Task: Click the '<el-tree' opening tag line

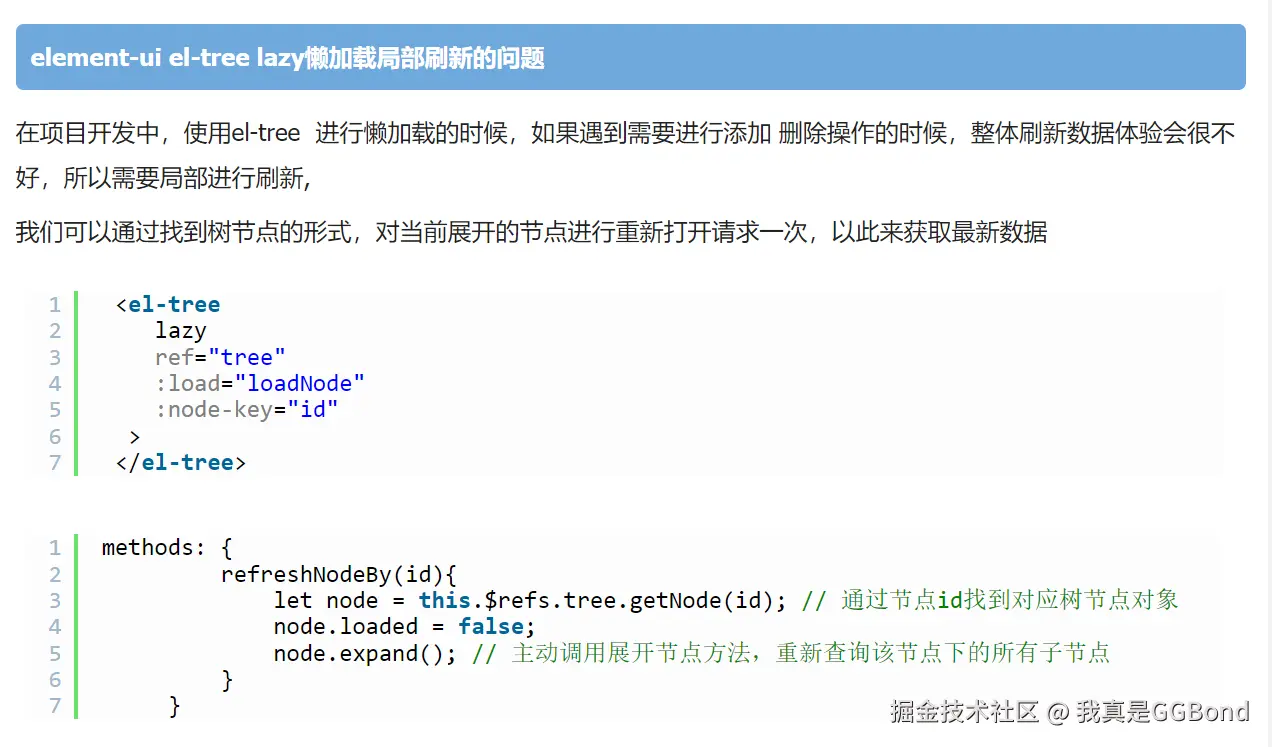Action: pyautogui.click(x=168, y=304)
